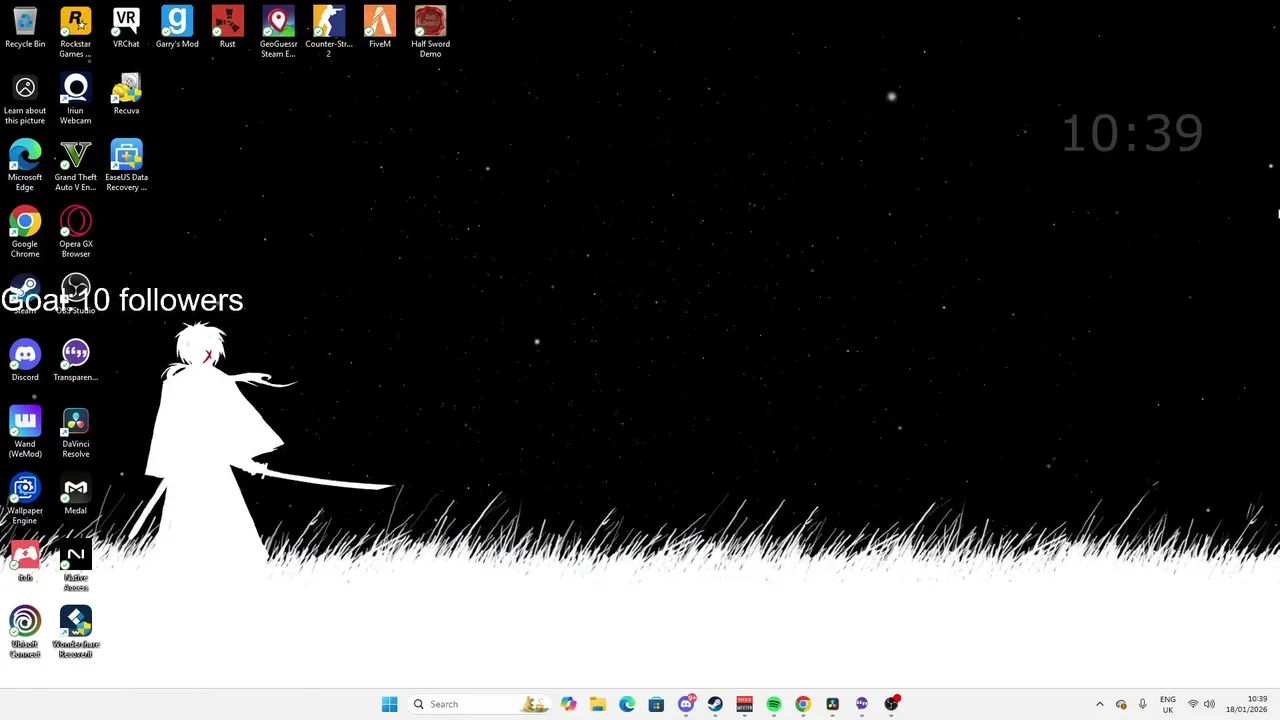Click the Microsoft Edge desktop shortcut
The height and width of the screenshot is (720, 1280).
point(25,165)
